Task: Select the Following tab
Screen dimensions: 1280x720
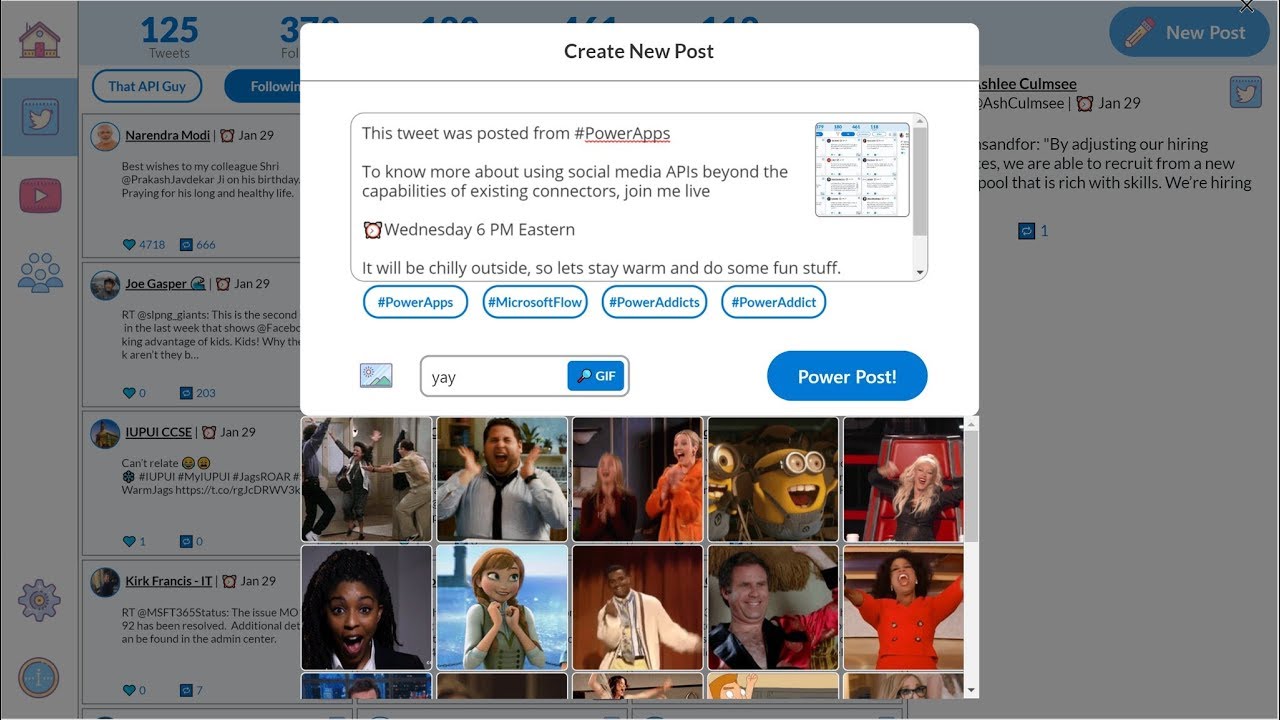Action: click(x=262, y=86)
